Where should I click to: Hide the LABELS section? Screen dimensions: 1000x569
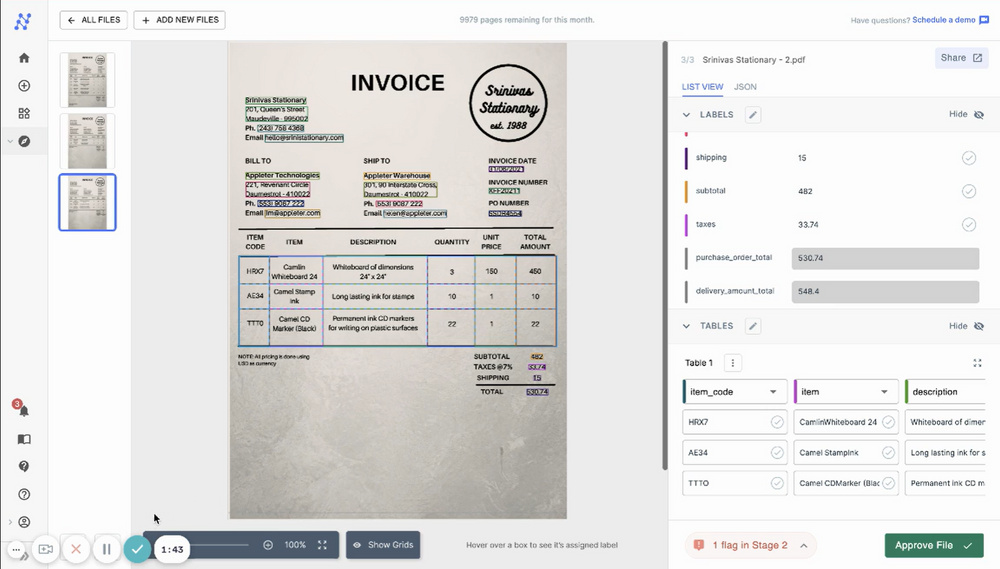pyautogui.click(x=966, y=115)
